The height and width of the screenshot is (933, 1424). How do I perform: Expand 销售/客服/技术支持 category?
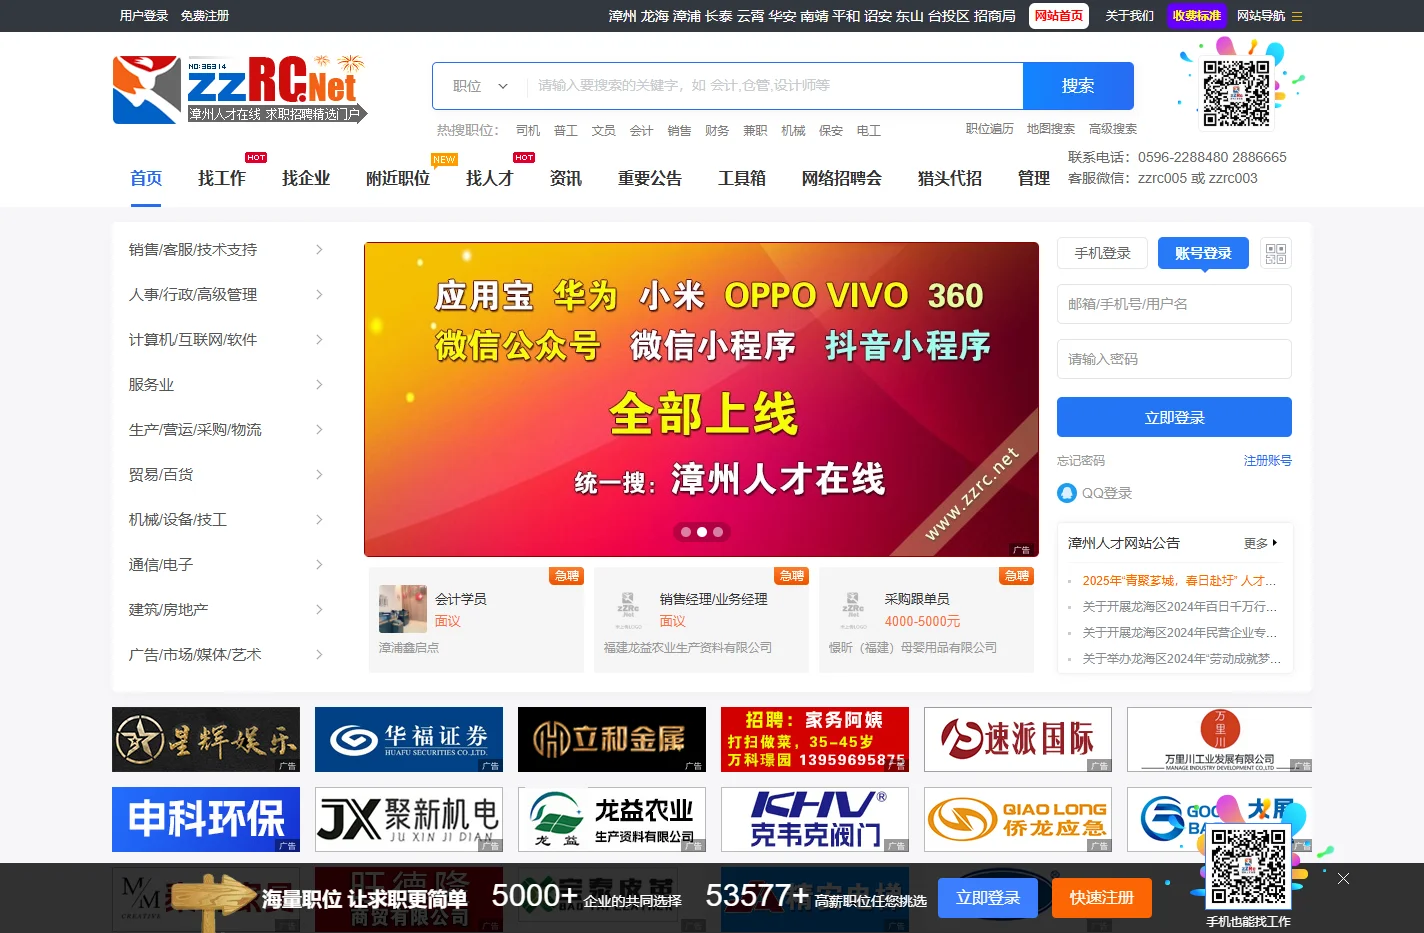227,249
